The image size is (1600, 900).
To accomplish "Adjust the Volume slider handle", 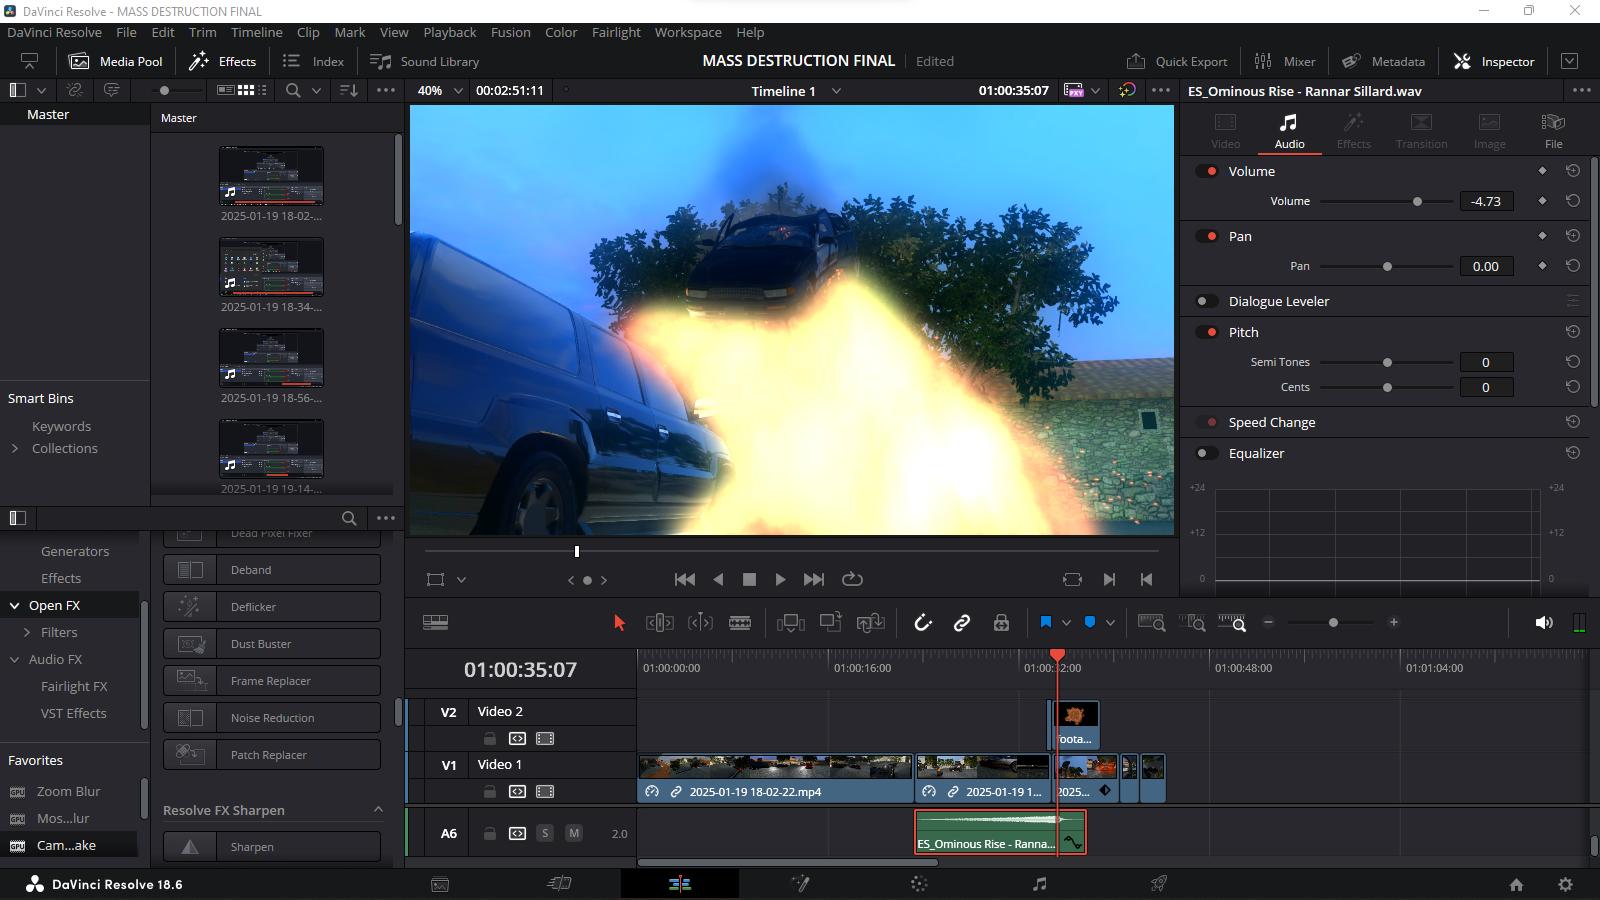I will [1417, 202].
